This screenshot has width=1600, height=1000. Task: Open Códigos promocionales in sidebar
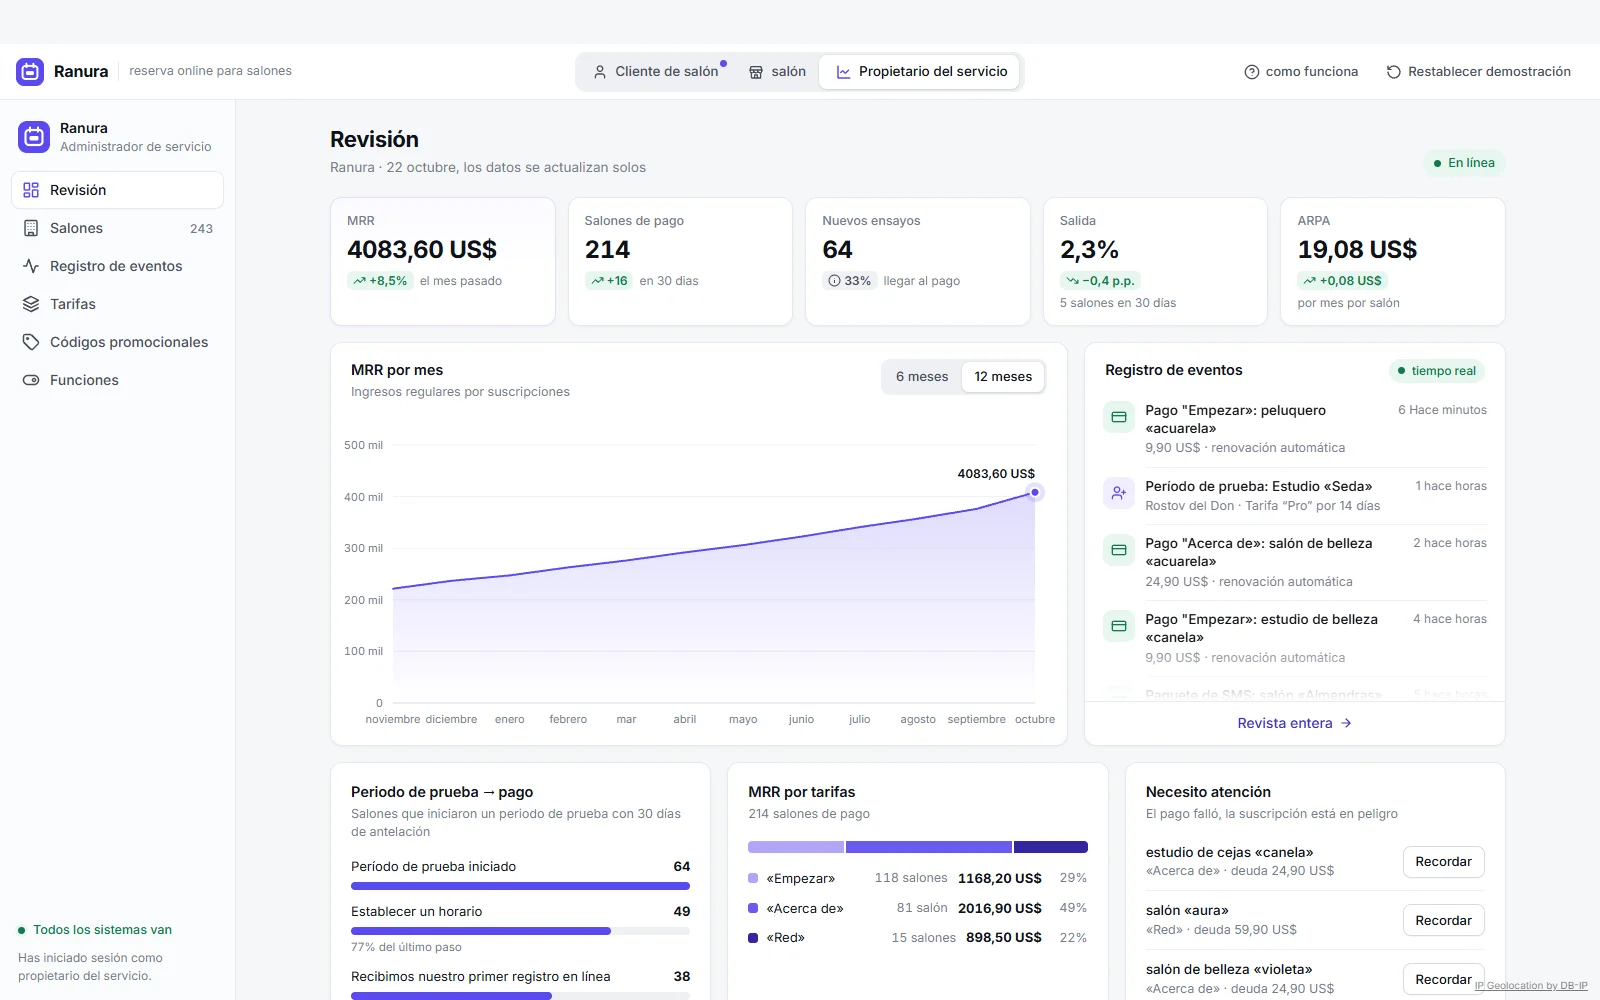[117, 342]
